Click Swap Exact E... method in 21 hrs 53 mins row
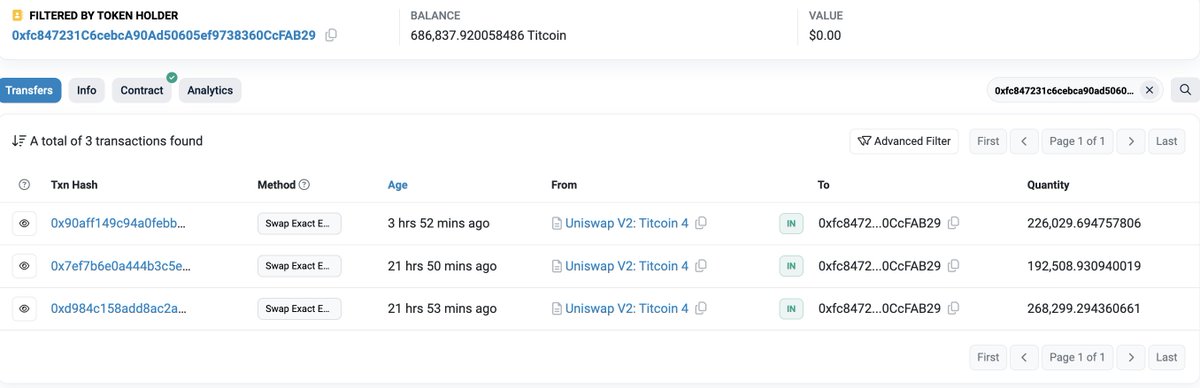Screen dimensions: 1200x388 coord(299,309)
